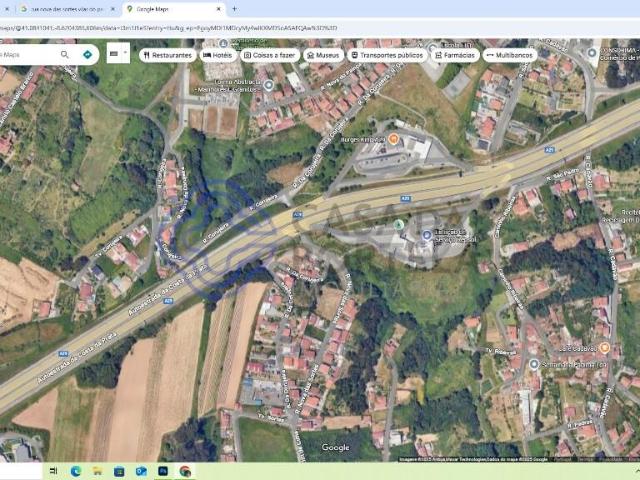This screenshot has width=640, height=480.
Task: Click the search magnifier icon
Action: point(65,55)
